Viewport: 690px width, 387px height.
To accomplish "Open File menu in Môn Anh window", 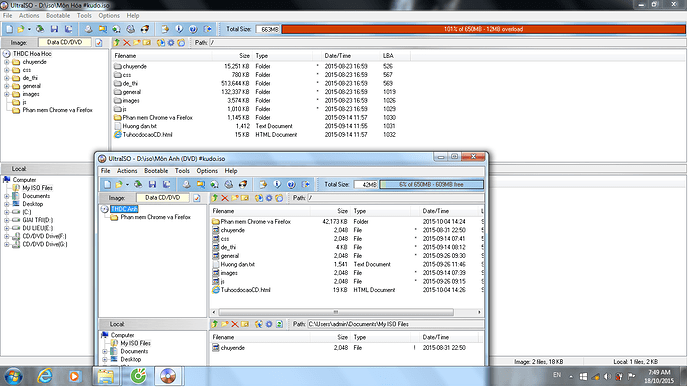I will tap(106, 171).
